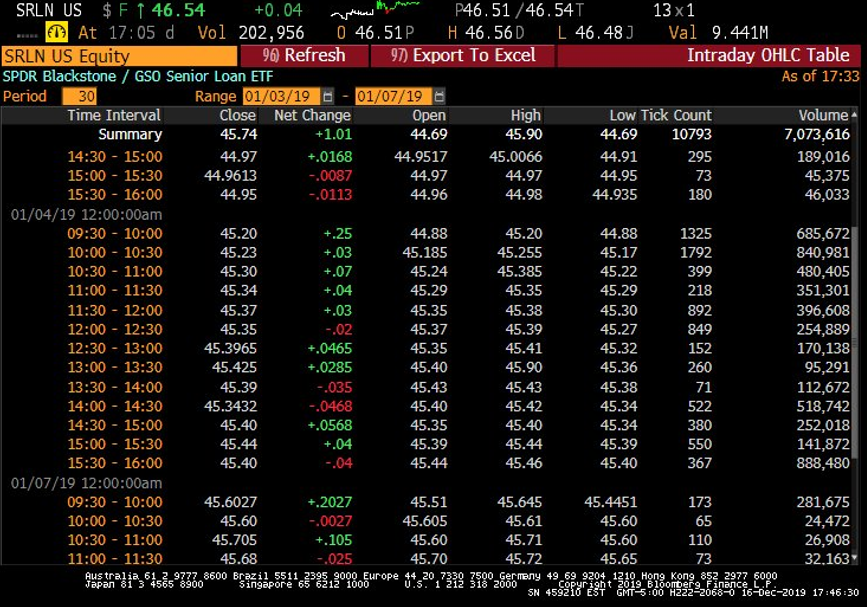Click the scroll up arrow next to Volume header
867x607 pixels.
[x=855, y=115]
